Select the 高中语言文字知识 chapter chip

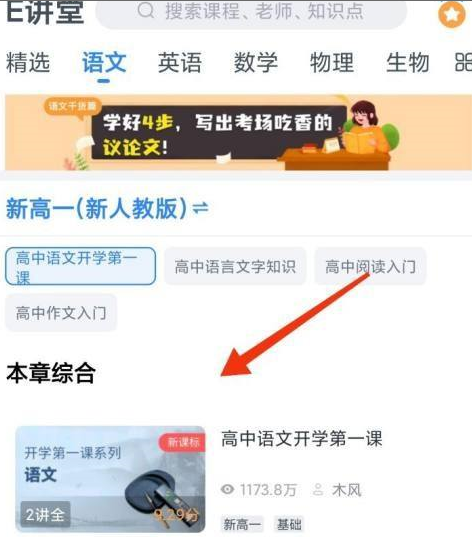click(235, 266)
